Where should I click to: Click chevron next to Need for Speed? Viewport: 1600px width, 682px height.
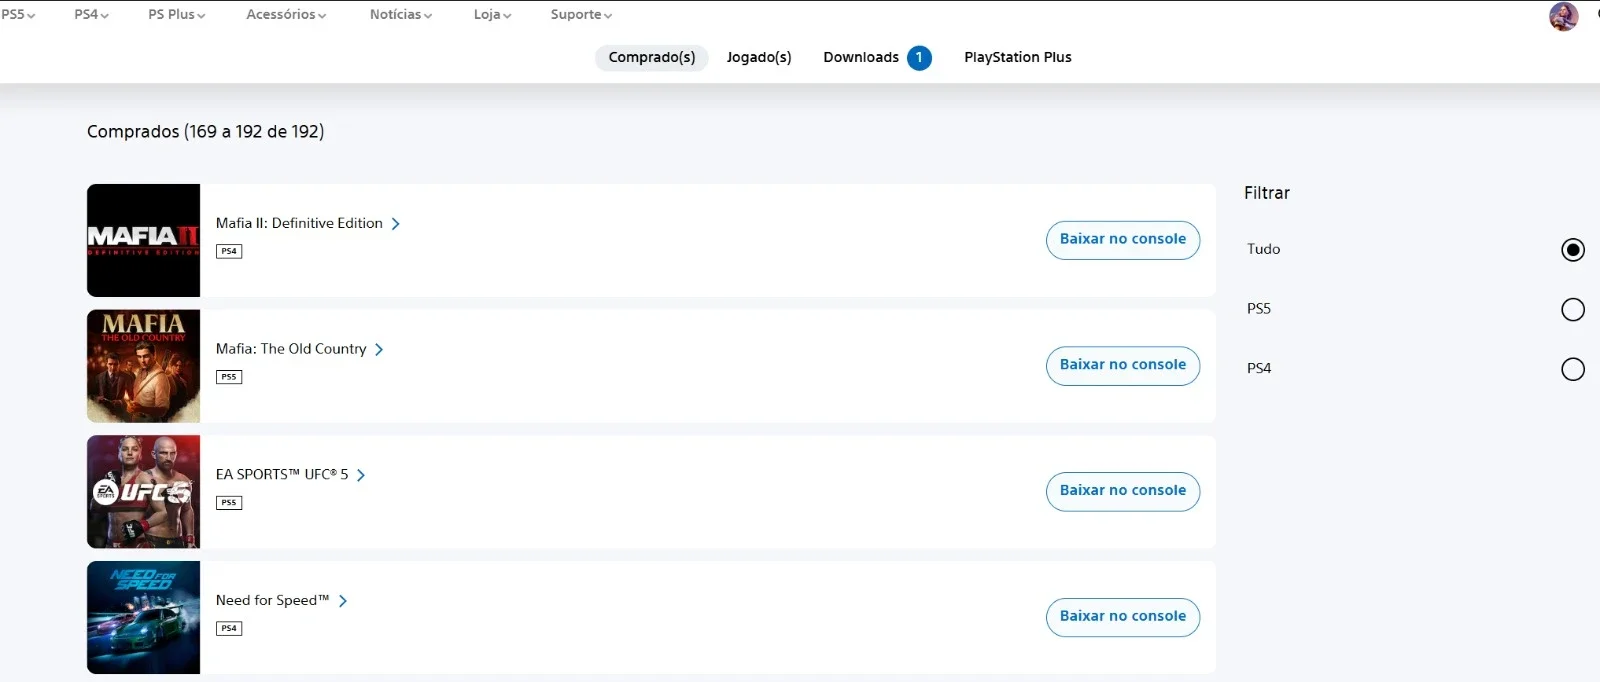343,602
